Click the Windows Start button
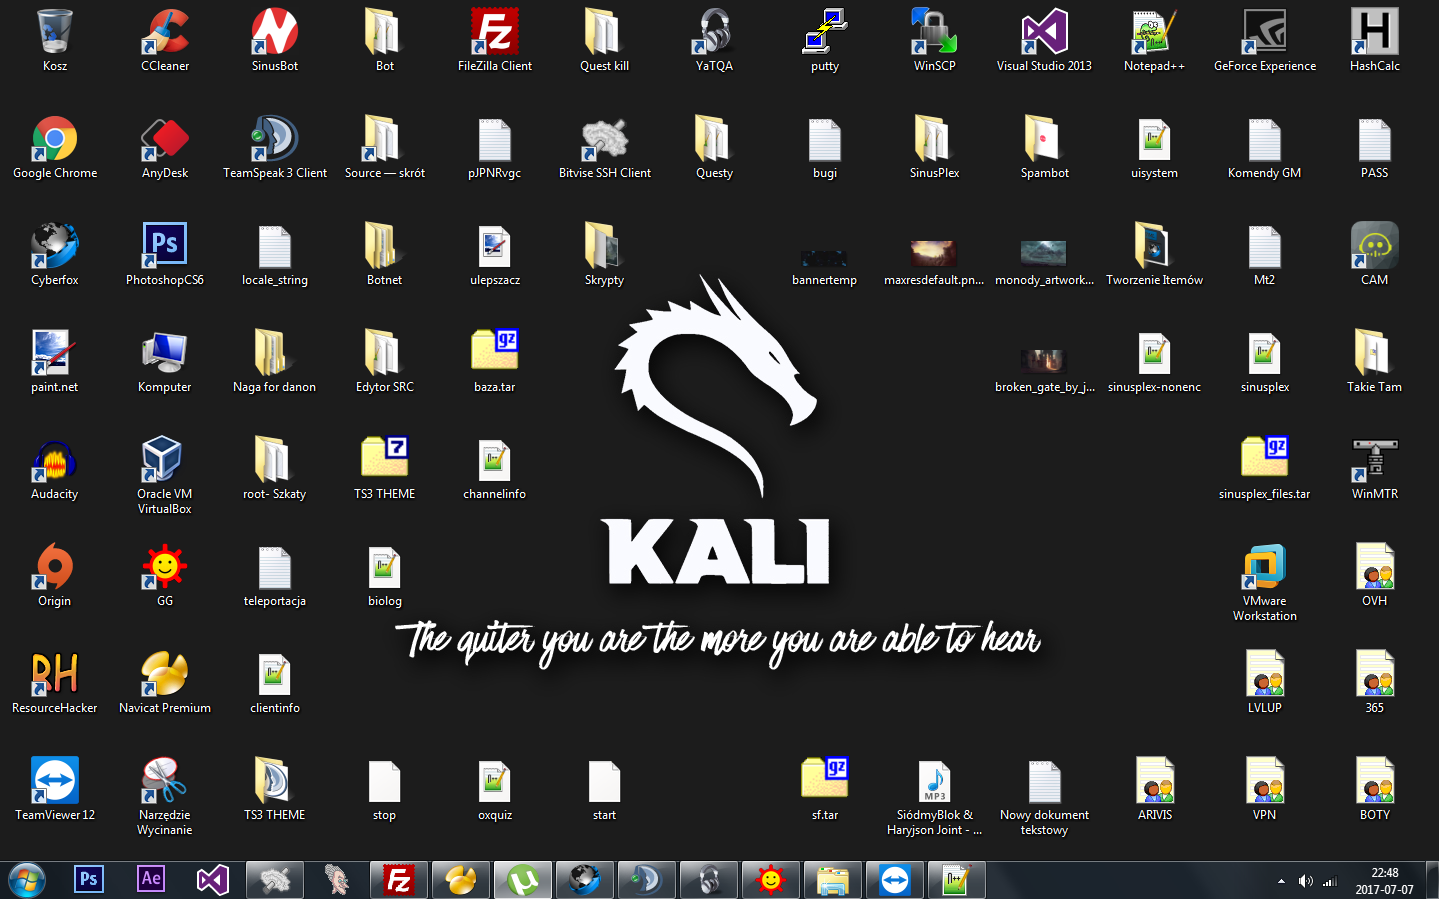 coord(27,880)
